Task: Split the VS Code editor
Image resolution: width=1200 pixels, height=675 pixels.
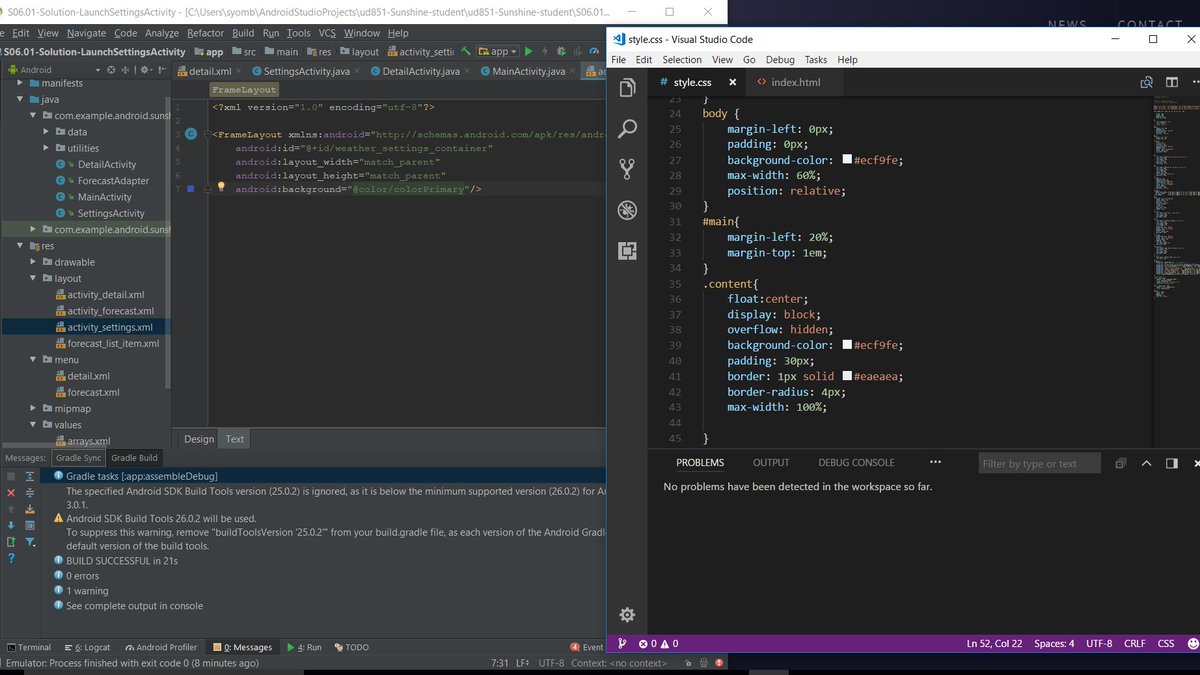Action: point(1172,82)
